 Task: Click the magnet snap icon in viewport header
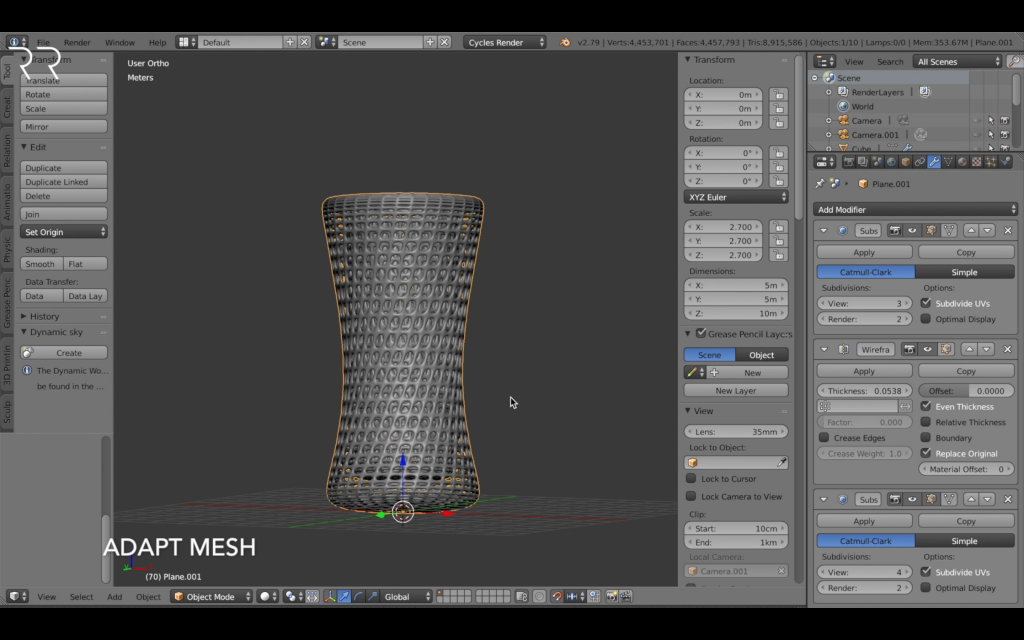[x=556, y=596]
